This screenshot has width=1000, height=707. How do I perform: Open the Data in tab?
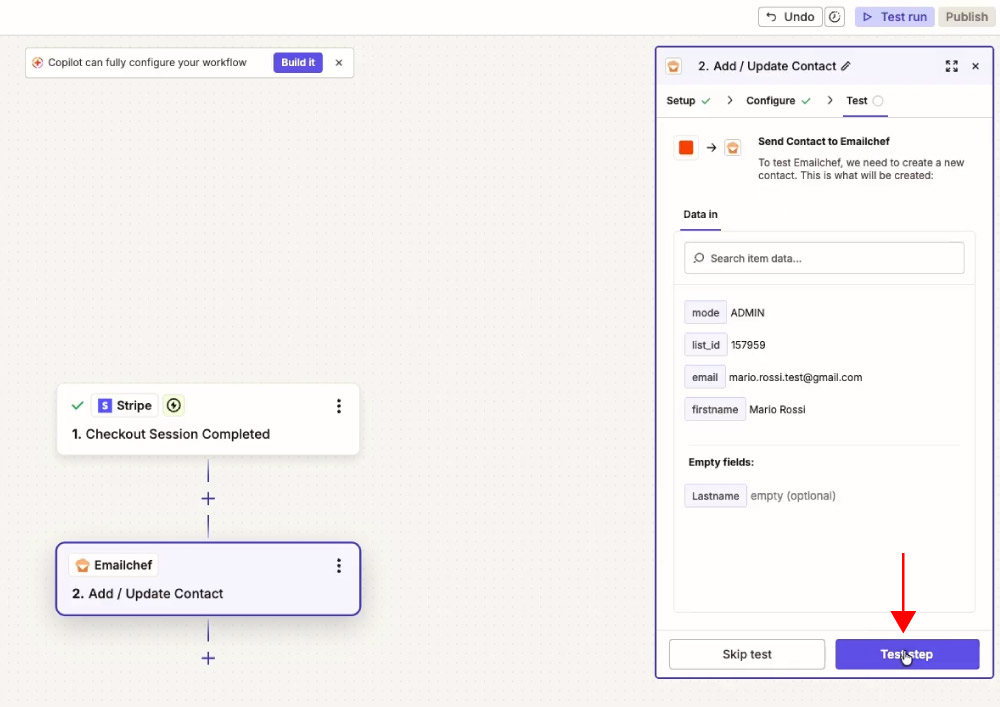click(x=700, y=215)
